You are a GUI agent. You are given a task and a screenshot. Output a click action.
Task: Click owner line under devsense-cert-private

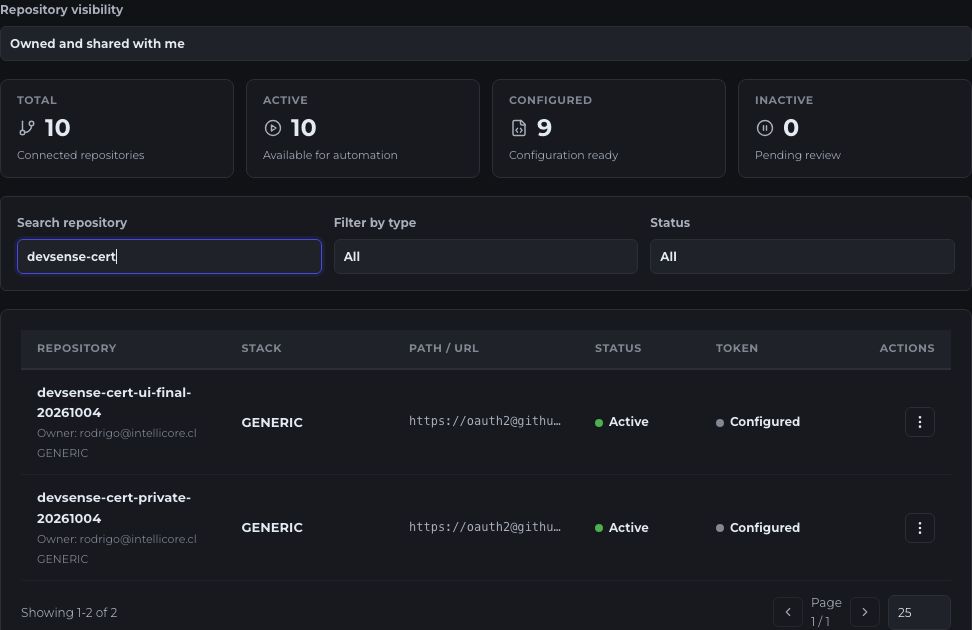pos(117,539)
